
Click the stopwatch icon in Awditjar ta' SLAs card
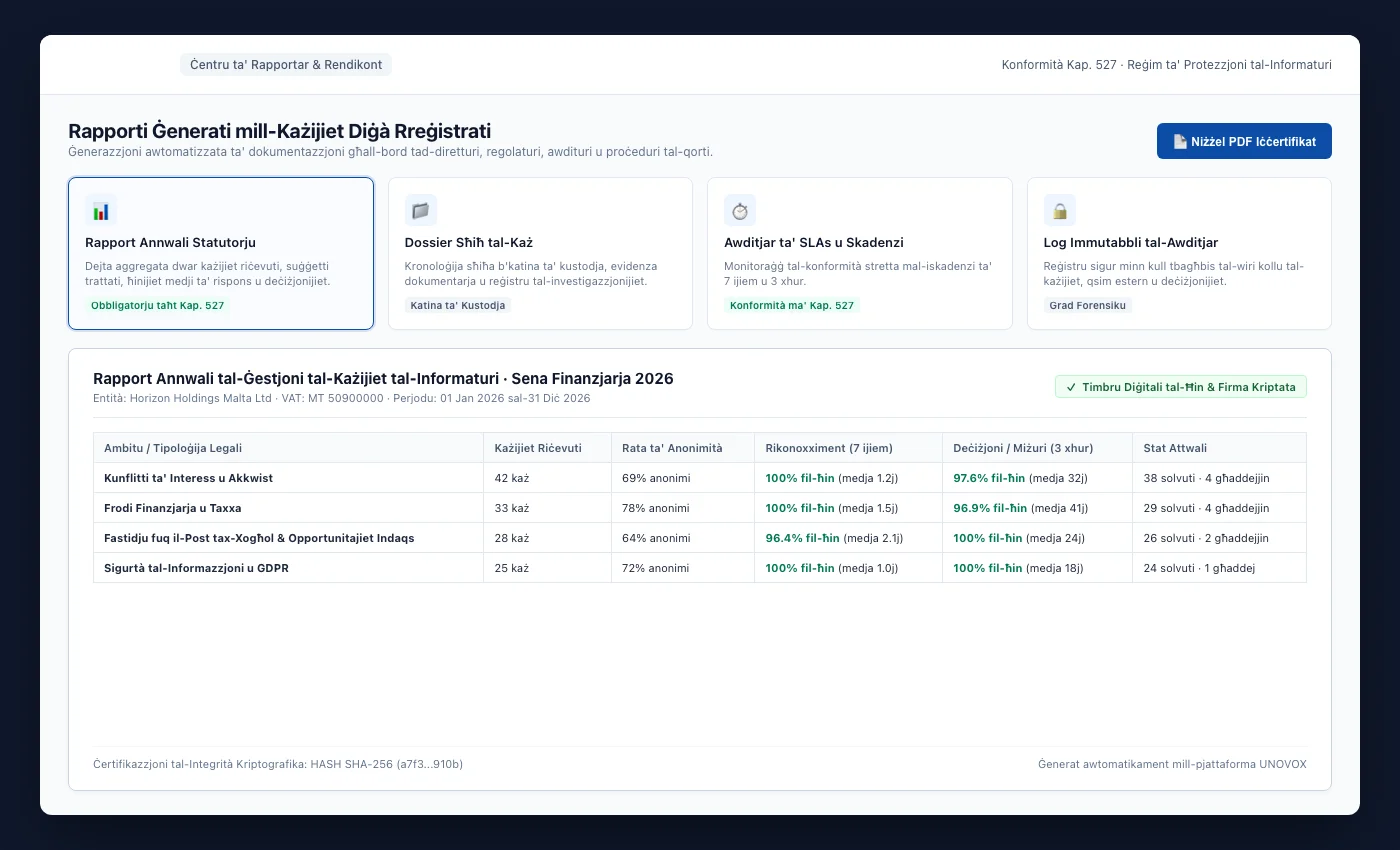(x=740, y=210)
